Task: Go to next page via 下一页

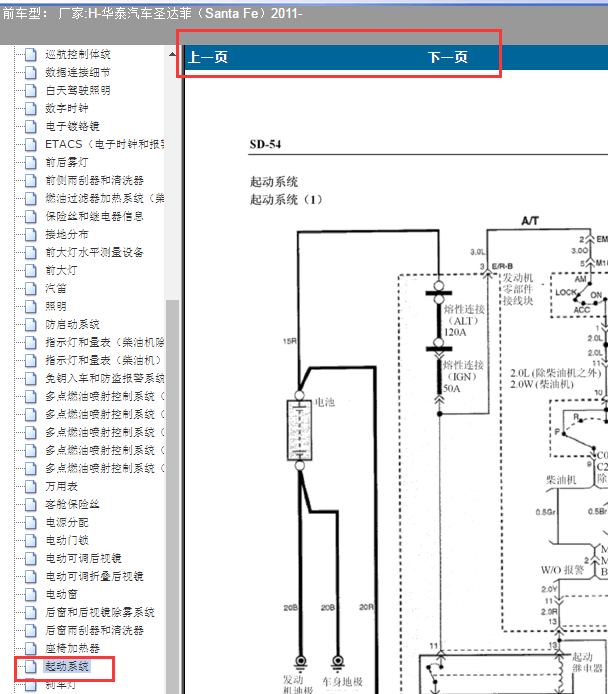Action: [x=448, y=57]
